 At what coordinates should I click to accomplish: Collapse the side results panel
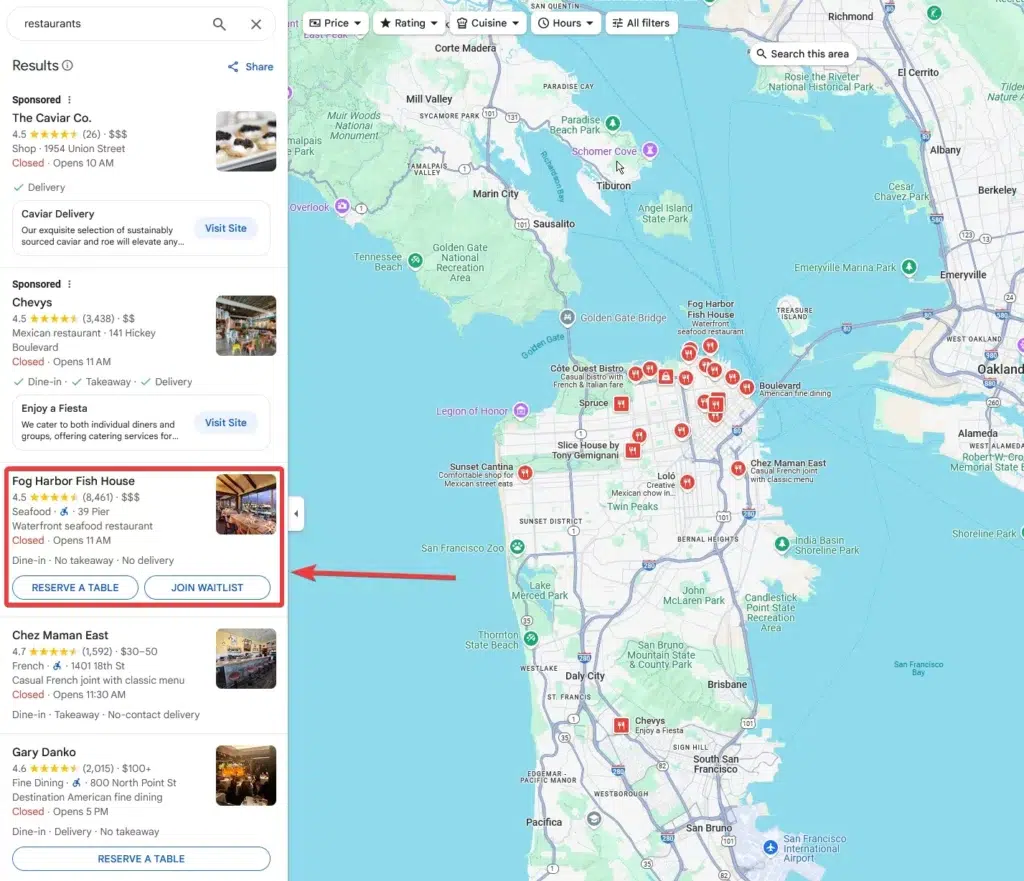coord(296,514)
